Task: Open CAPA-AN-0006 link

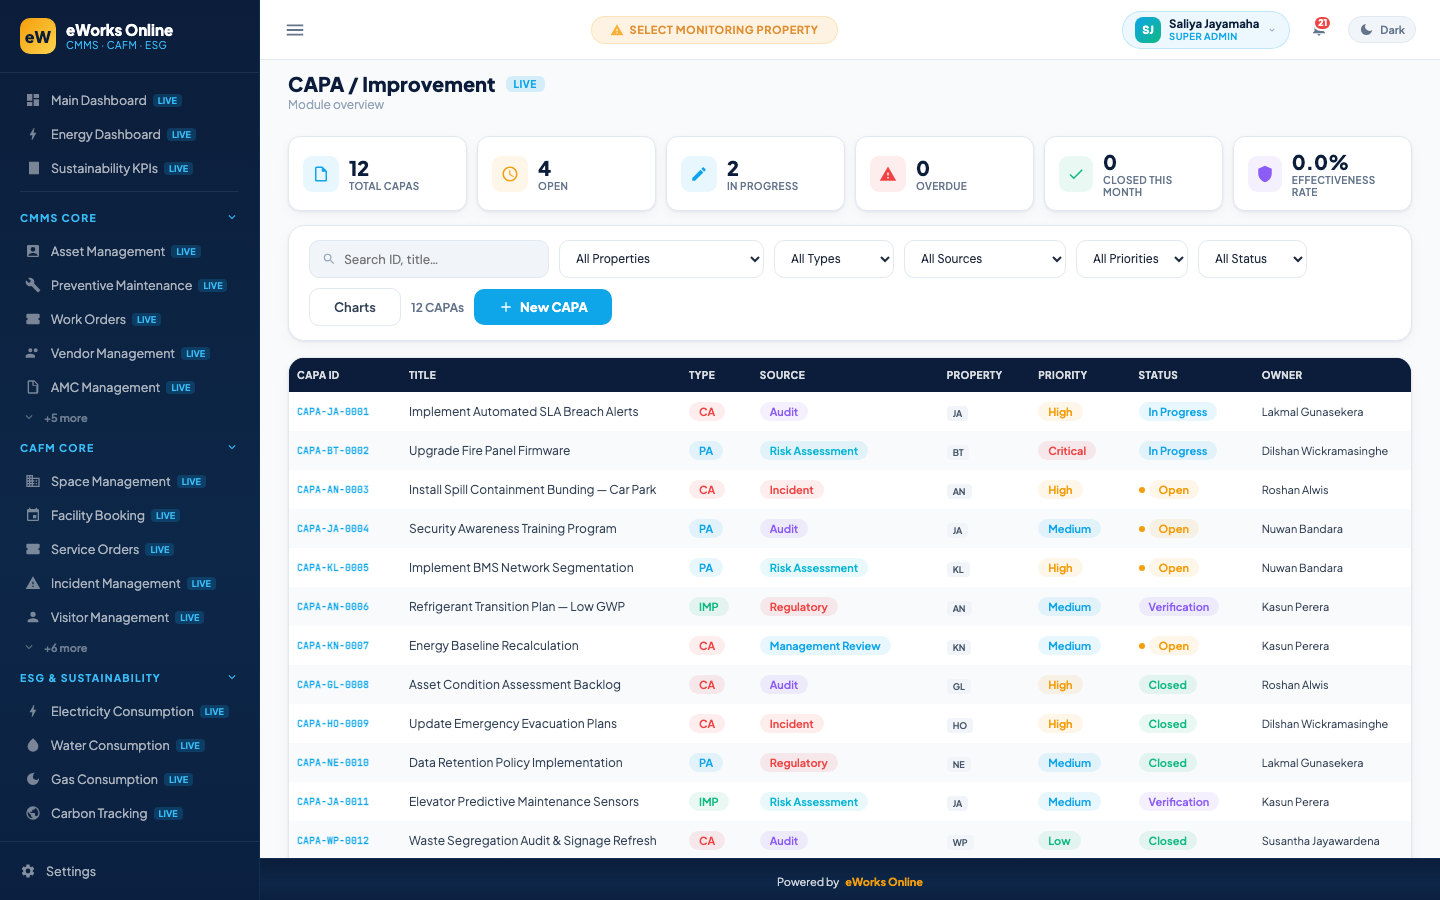Action: [x=333, y=607]
